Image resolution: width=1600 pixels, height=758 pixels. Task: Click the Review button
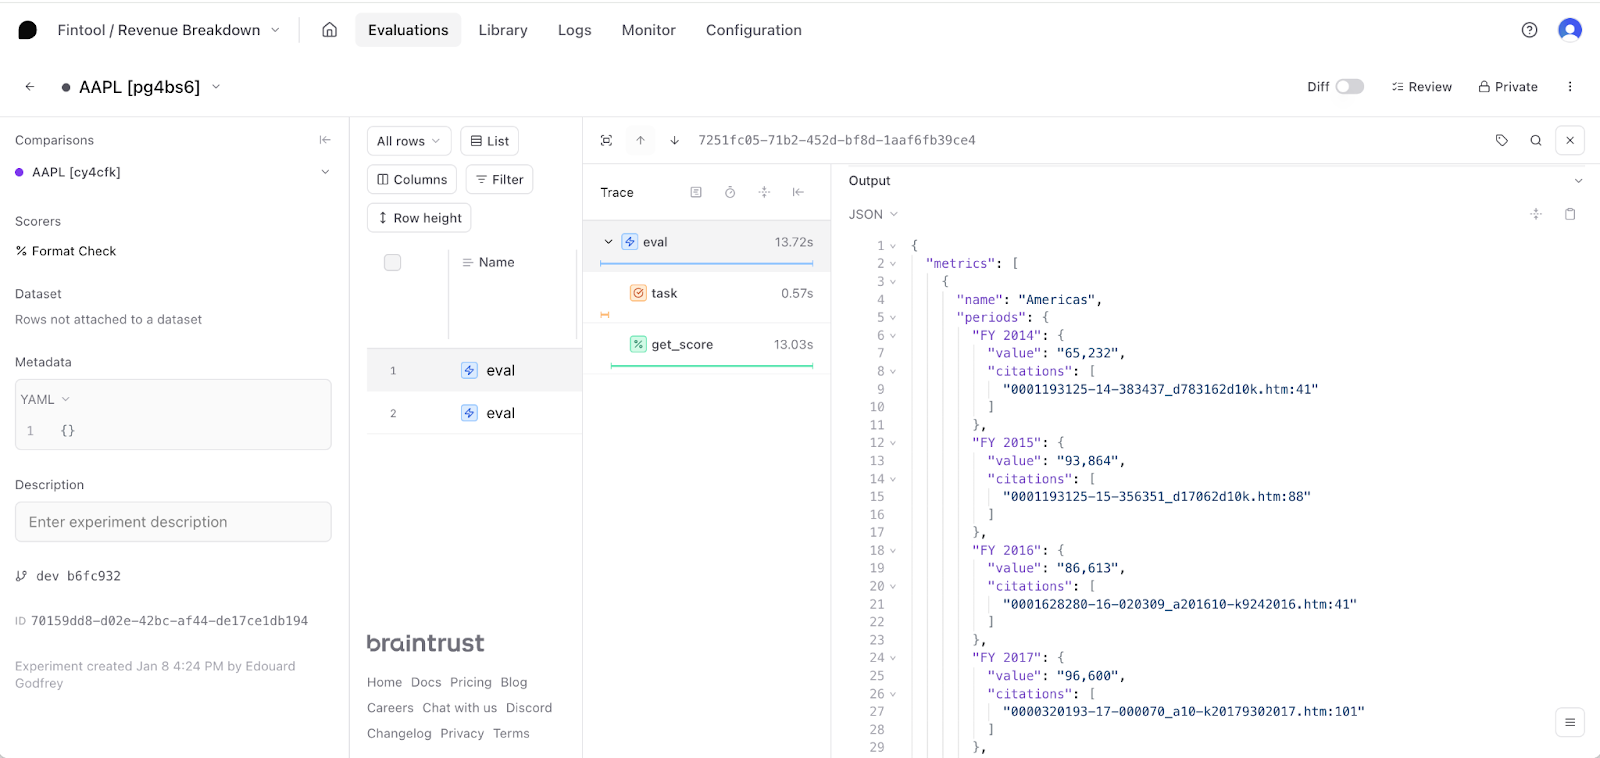1421,87
